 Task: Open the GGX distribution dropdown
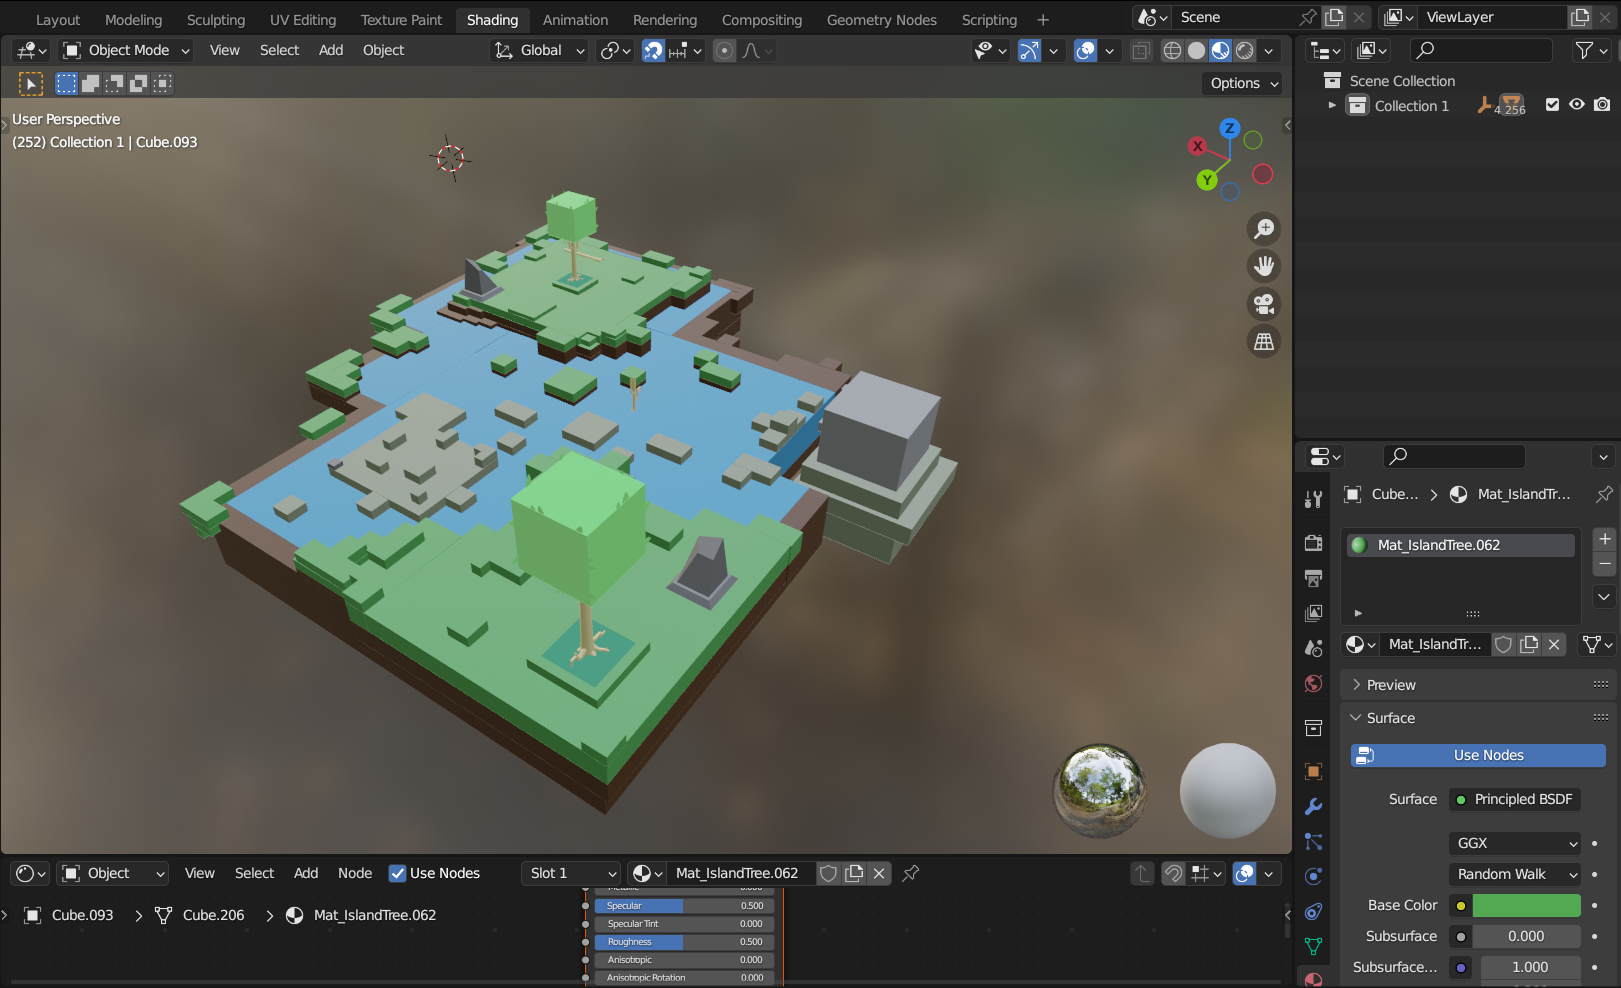(1515, 843)
